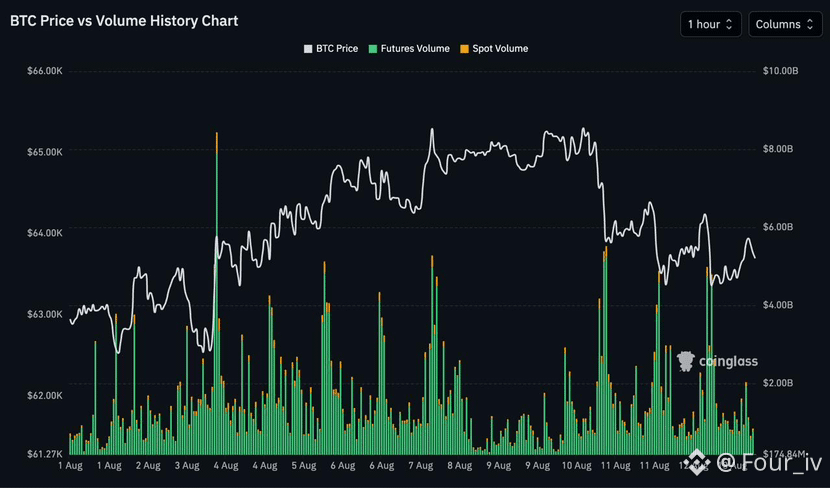The height and width of the screenshot is (488, 830).
Task: Click the $61.27K price axis label
Action: 45,454
